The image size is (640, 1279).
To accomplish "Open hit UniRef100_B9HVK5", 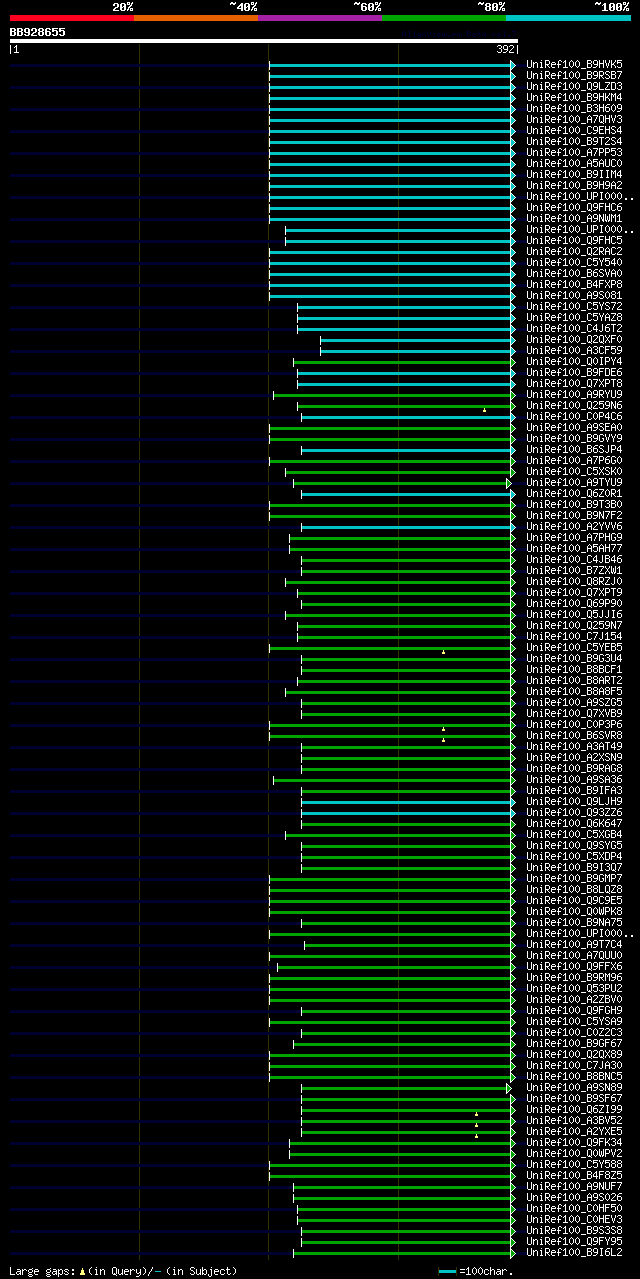I will point(574,64).
